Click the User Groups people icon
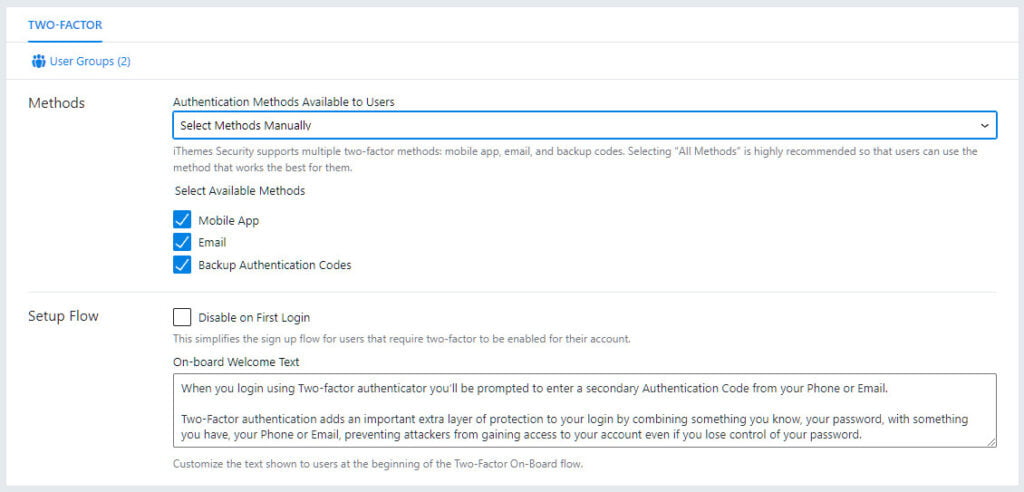This screenshot has height=492, width=1024. pyautogui.click(x=38, y=61)
